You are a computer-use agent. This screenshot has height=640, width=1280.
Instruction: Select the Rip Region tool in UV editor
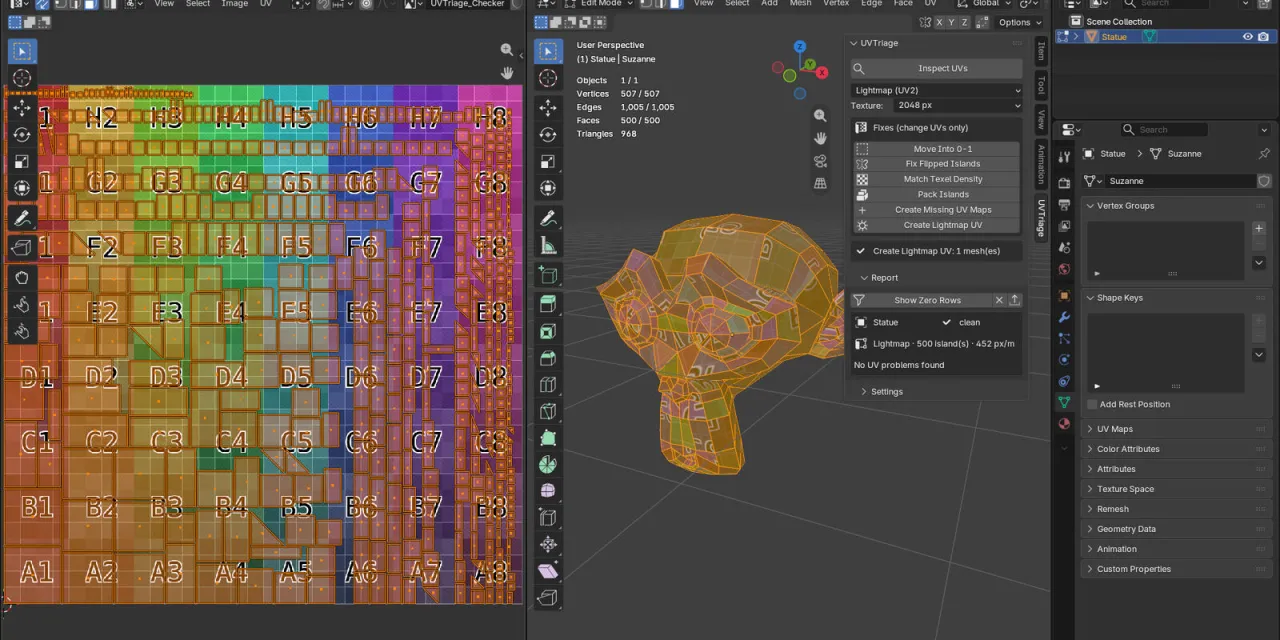pyautogui.click(x=22, y=246)
